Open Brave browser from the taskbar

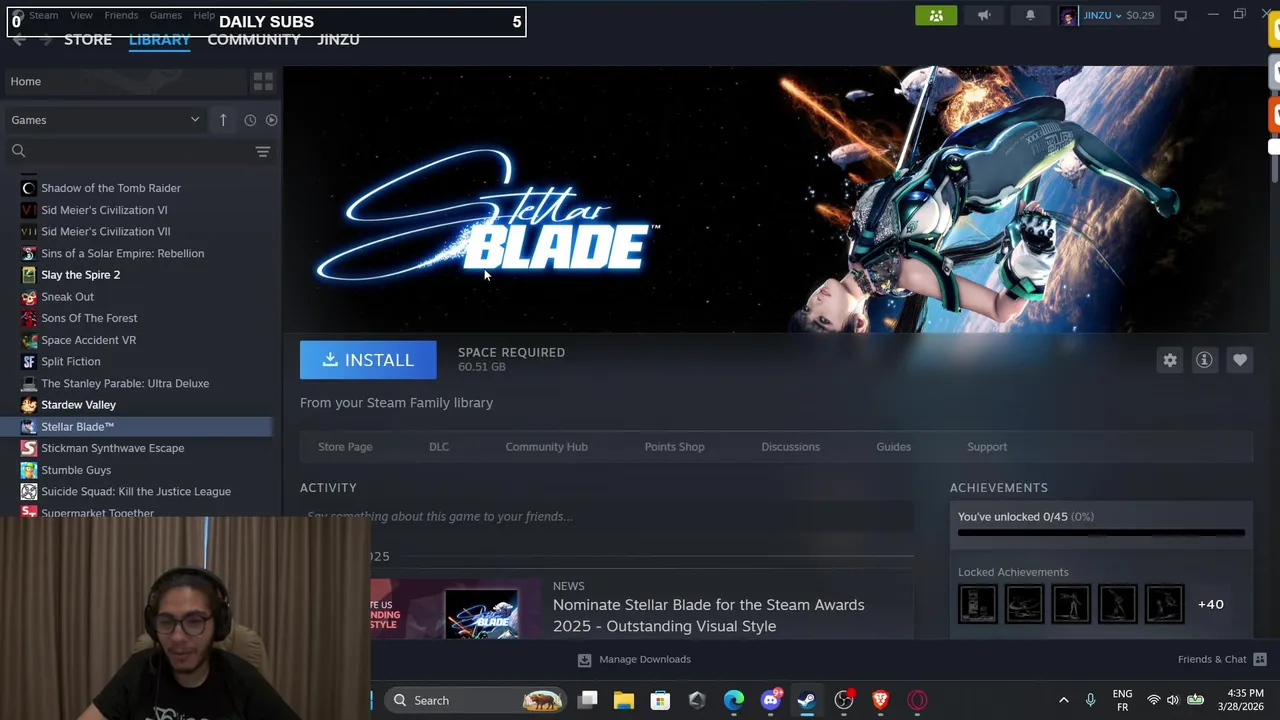pos(880,700)
